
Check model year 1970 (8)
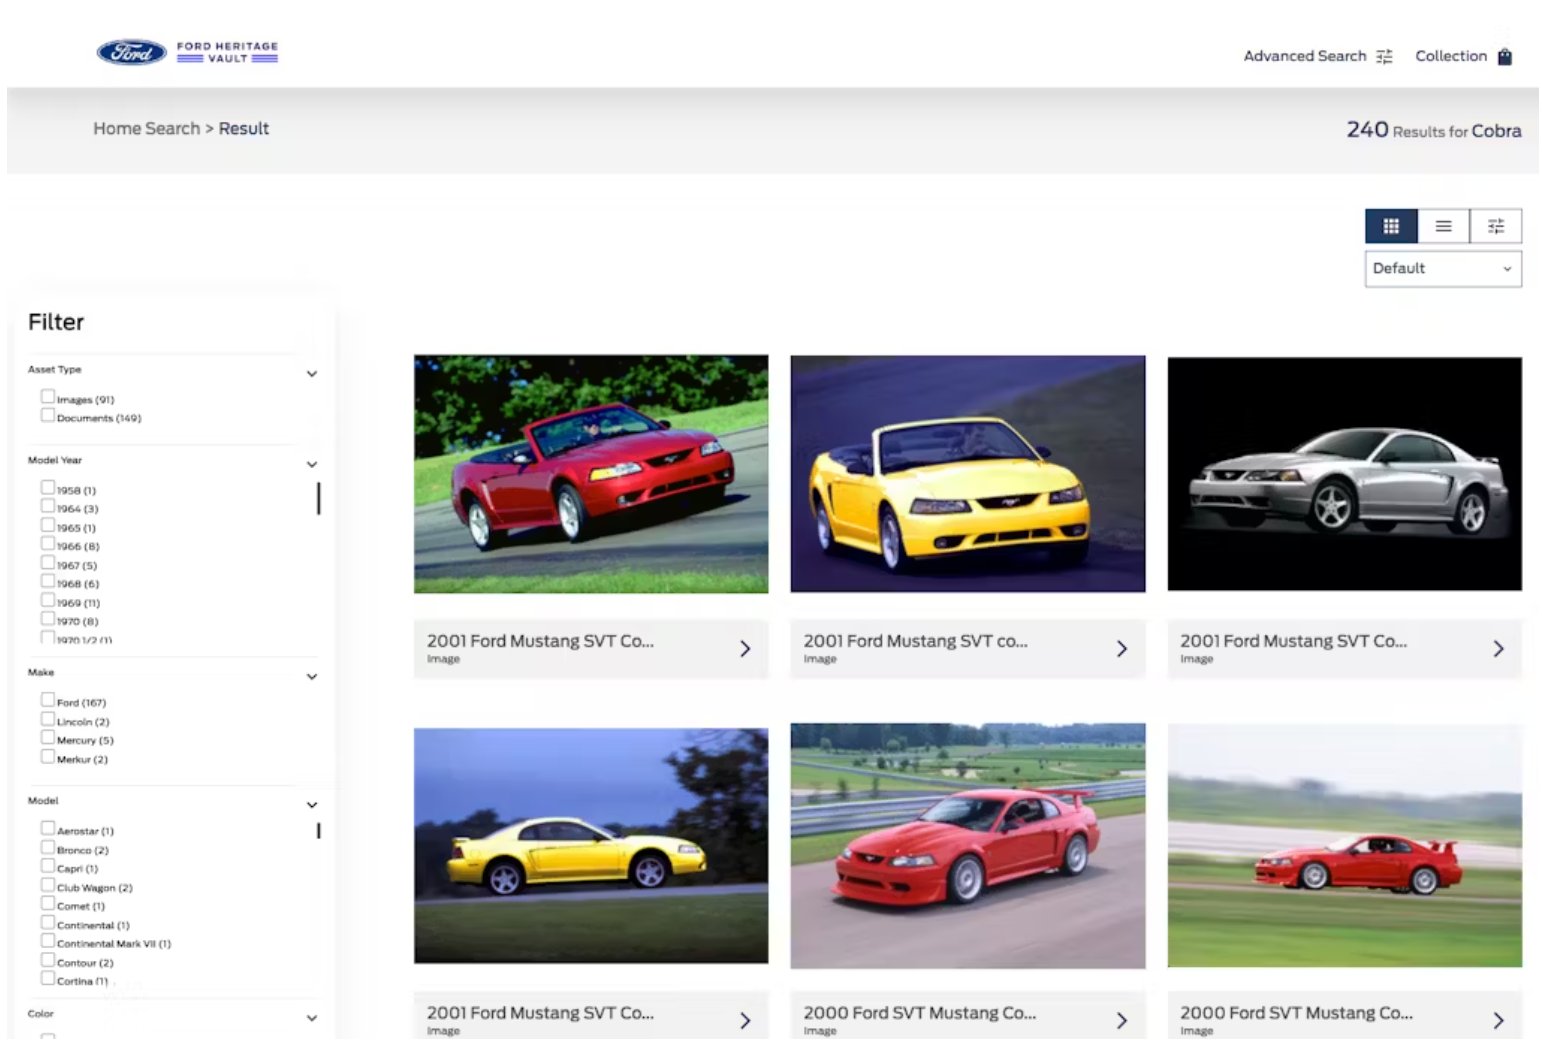click(47, 618)
